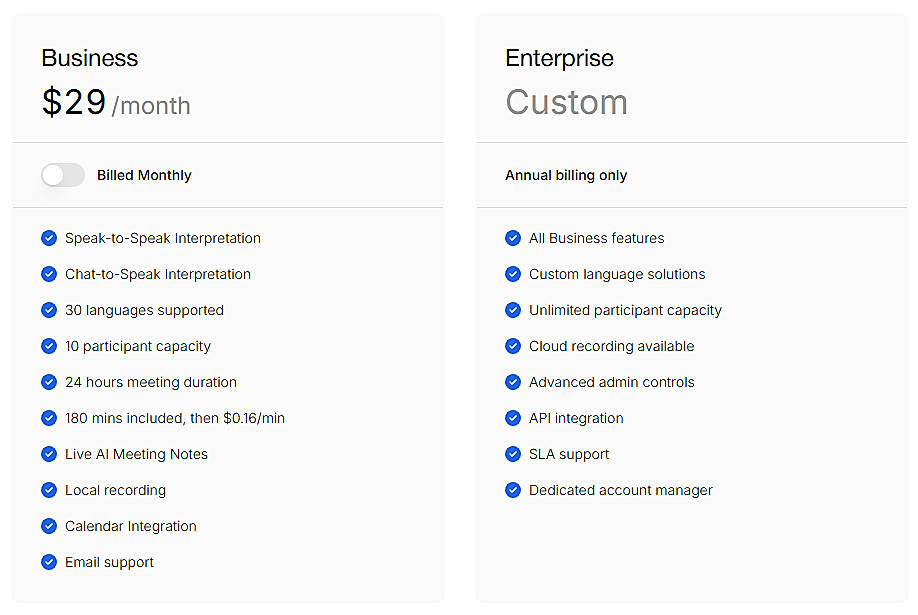This screenshot has height=615, width=918.
Task: Click the SLA support text
Action: tap(569, 454)
